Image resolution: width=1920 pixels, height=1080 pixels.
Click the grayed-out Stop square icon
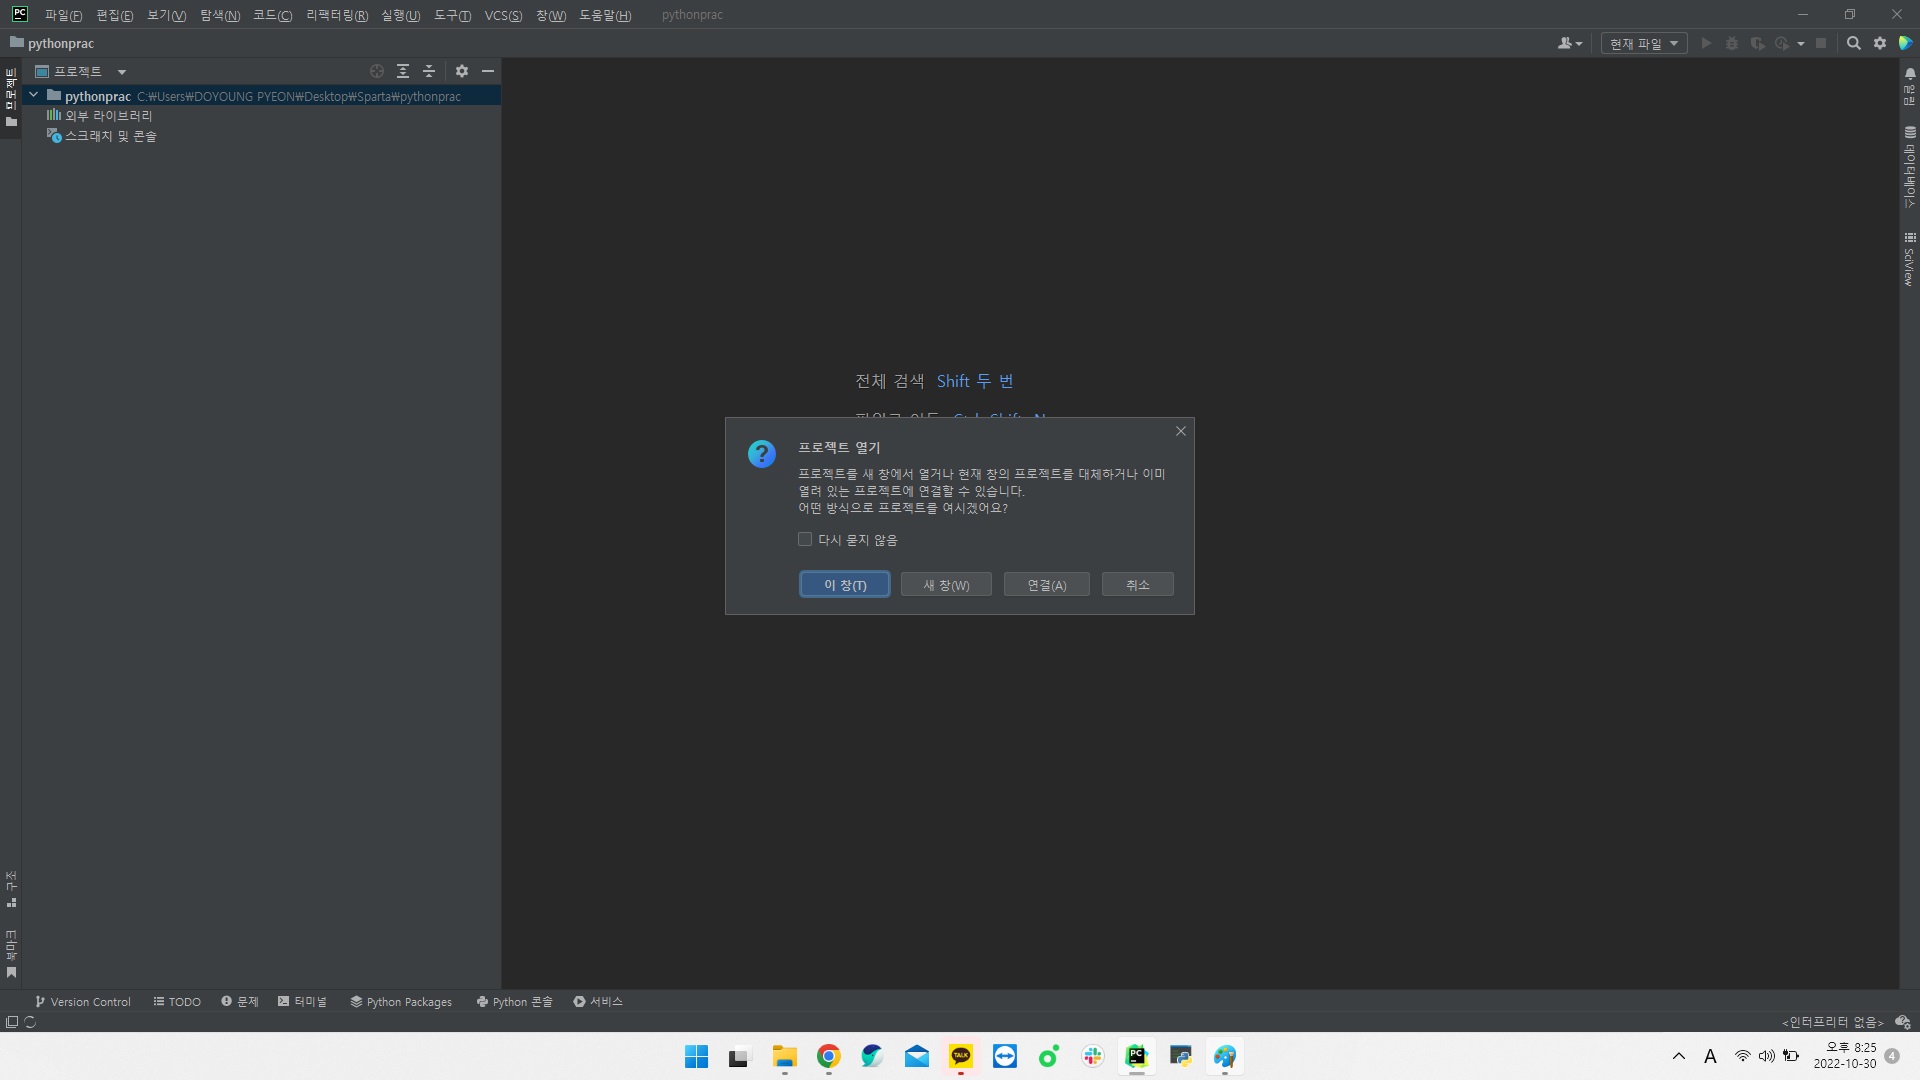click(1821, 43)
